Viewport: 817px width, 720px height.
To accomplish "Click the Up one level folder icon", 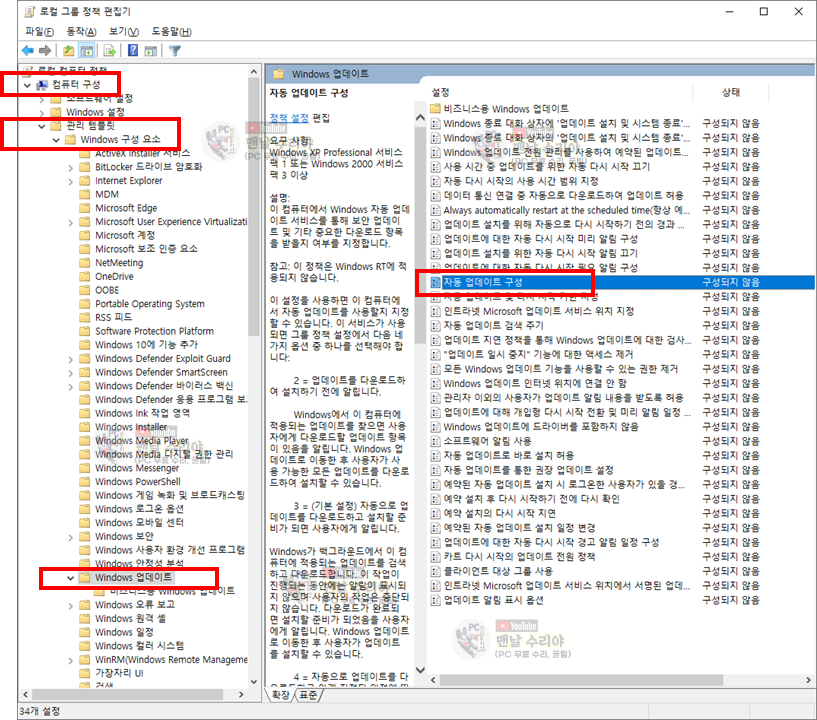I will click(68, 51).
